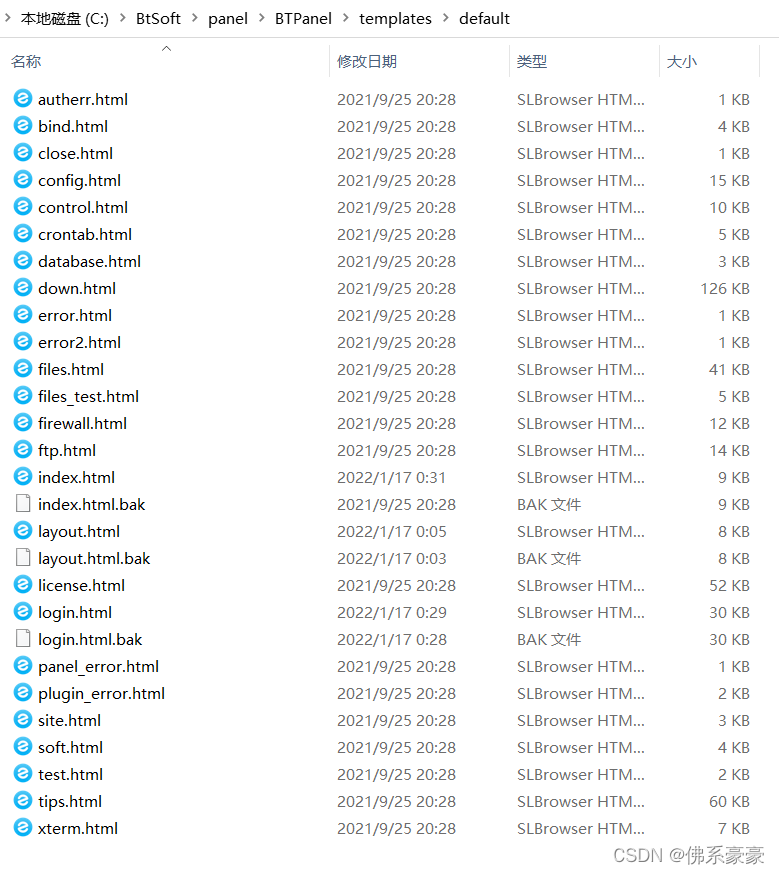779x874 pixels.
Task: Click the error2.html file icon
Action: [23, 342]
